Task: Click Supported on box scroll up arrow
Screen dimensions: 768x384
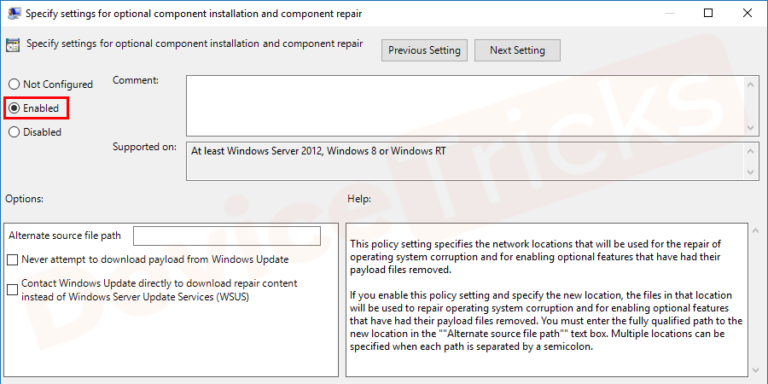Action: [750, 151]
